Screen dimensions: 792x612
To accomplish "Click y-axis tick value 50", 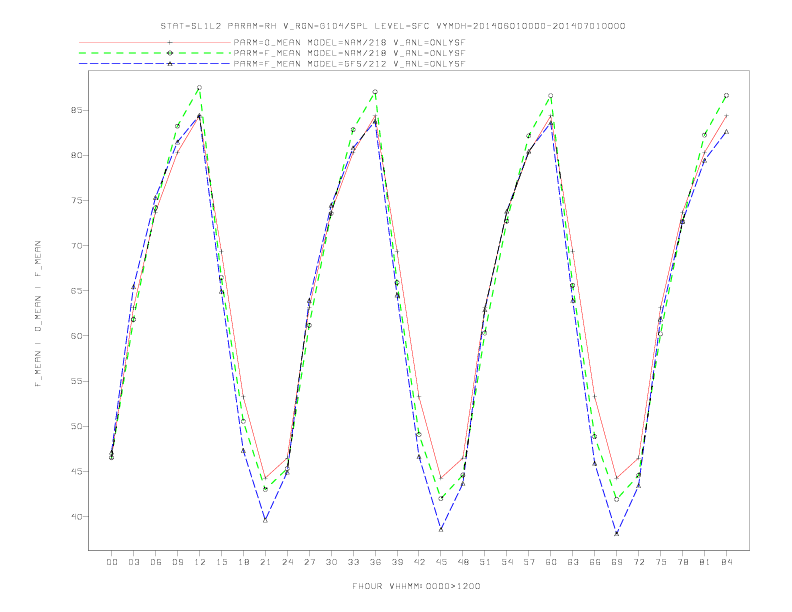I will pyautogui.click(x=77, y=426).
